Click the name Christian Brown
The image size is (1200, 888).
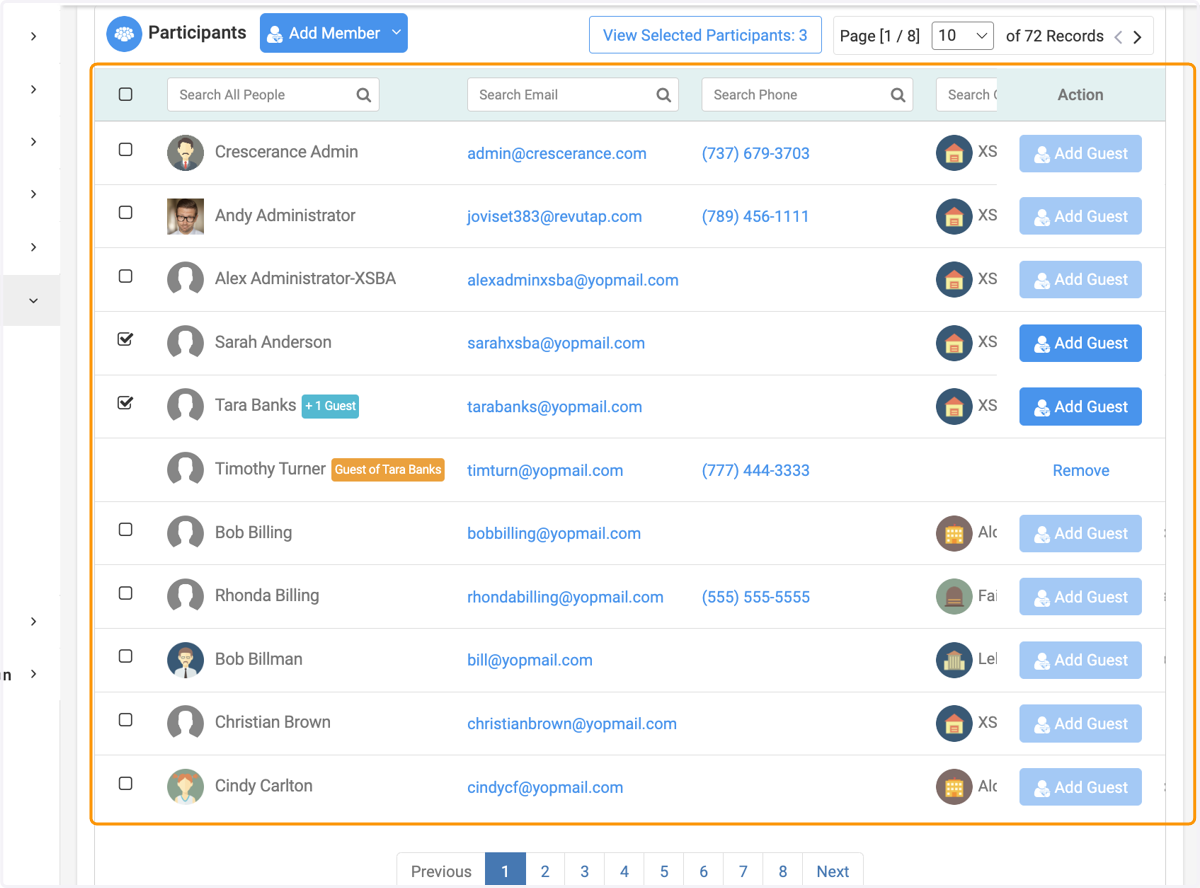pos(273,722)
